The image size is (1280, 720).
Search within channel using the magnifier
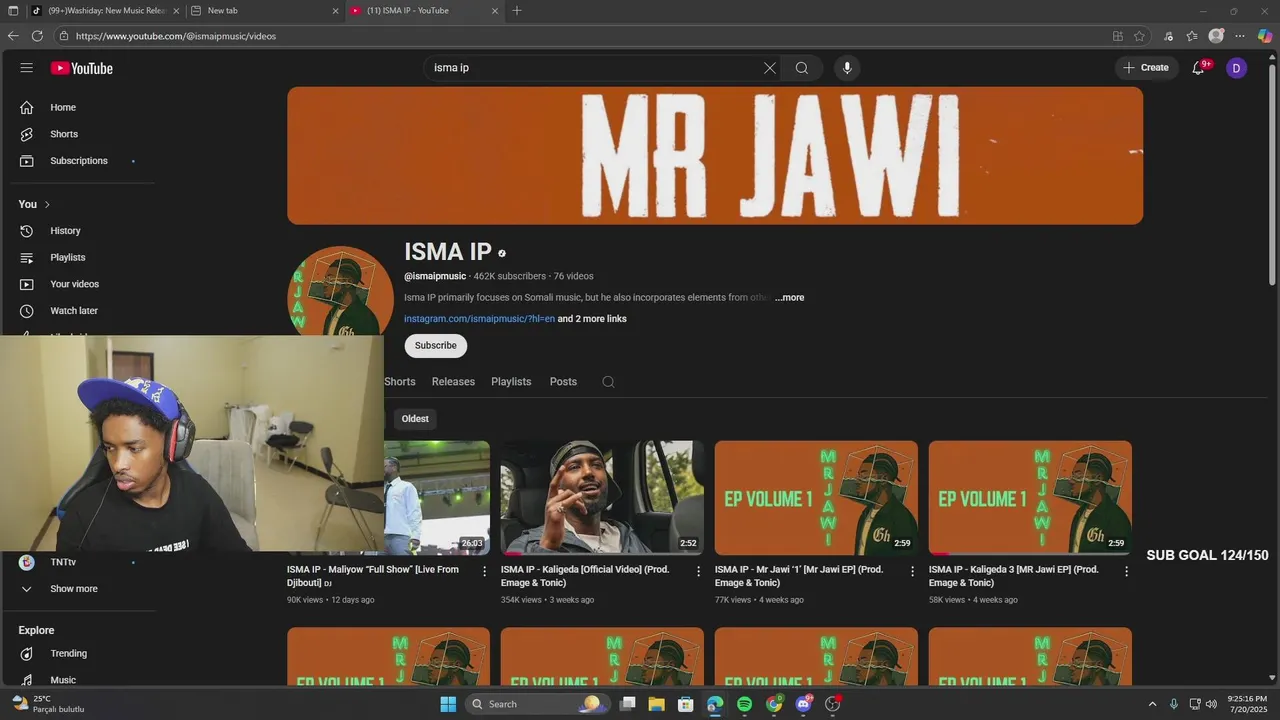pyautogui.click(x=608, y=382)
